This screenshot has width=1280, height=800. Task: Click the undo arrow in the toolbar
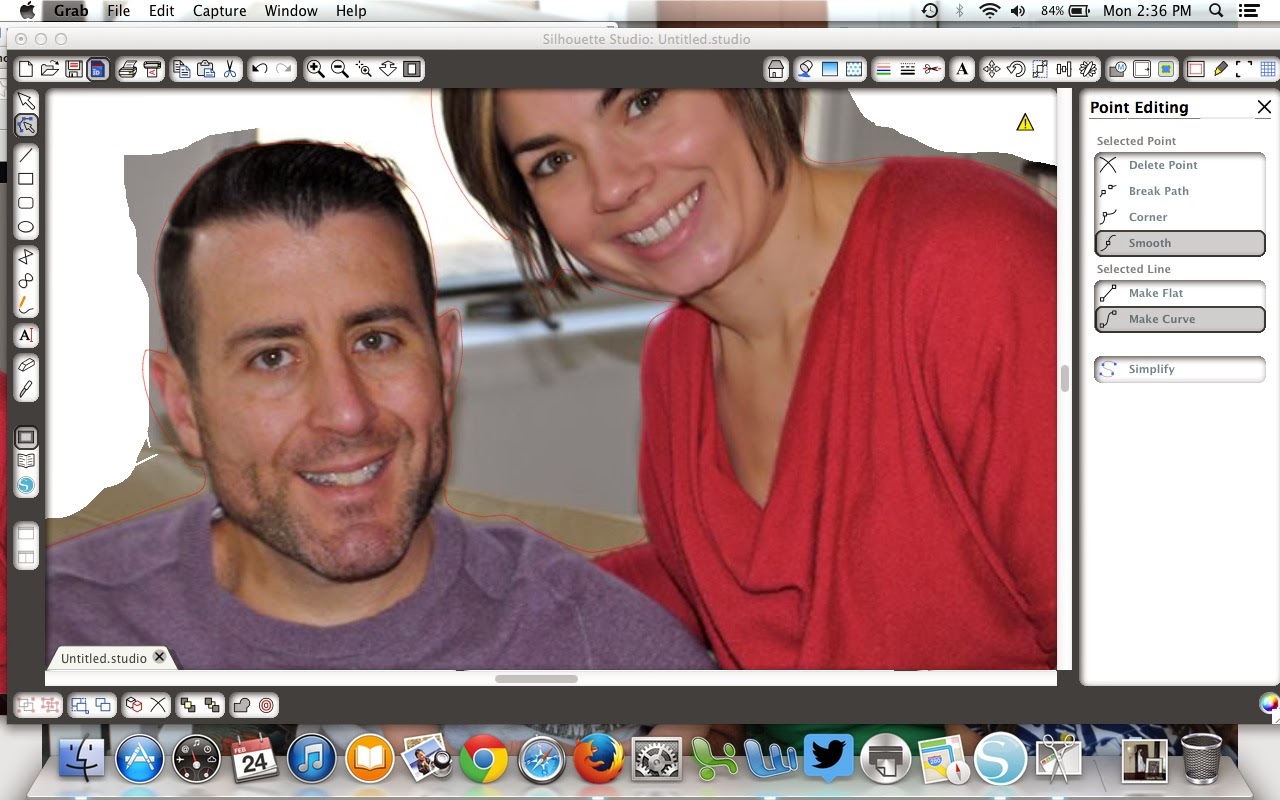(x=262, y=69)
